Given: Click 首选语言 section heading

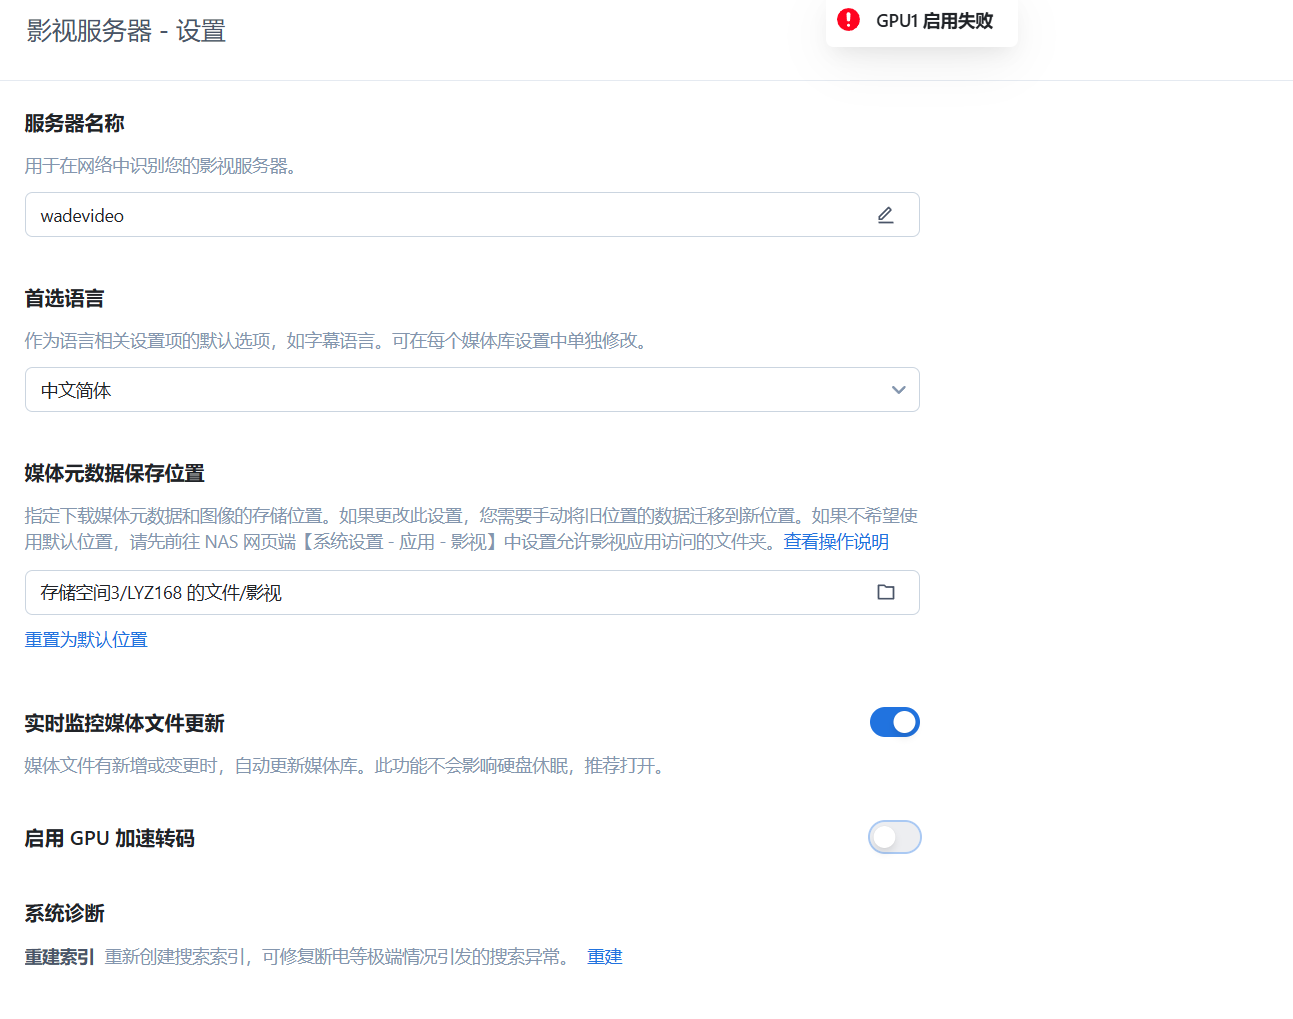Looking at the screenshot, I should [64, 298].
